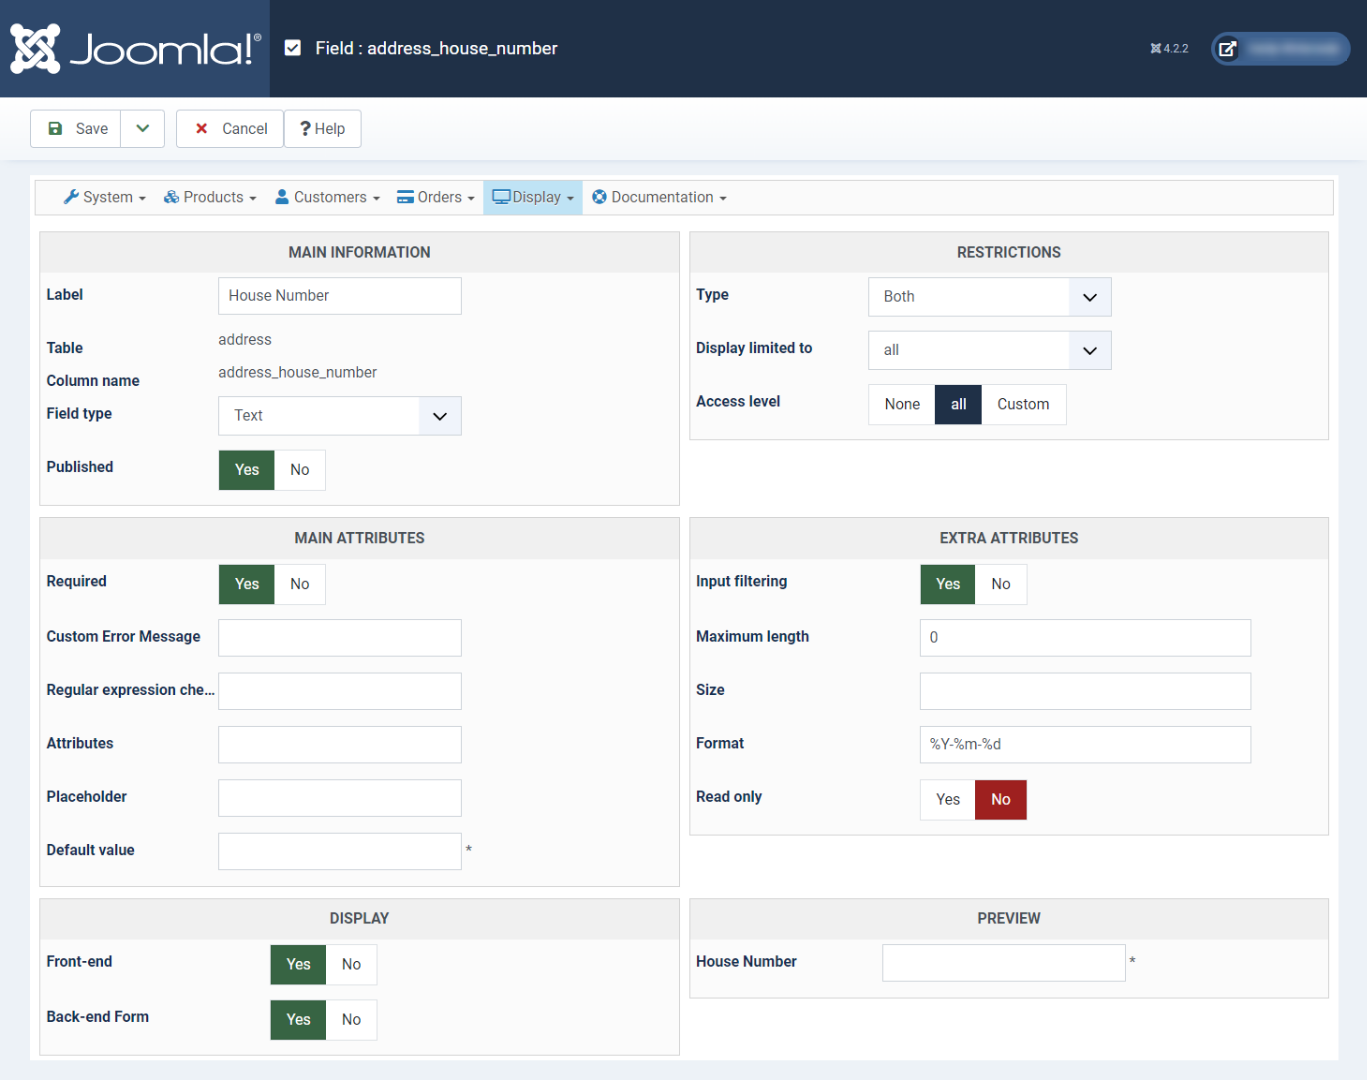Screen dimensions: 1367x1080
Task: Open the Documentation menu
Action: pyautogui.click(x=659, y=197)
